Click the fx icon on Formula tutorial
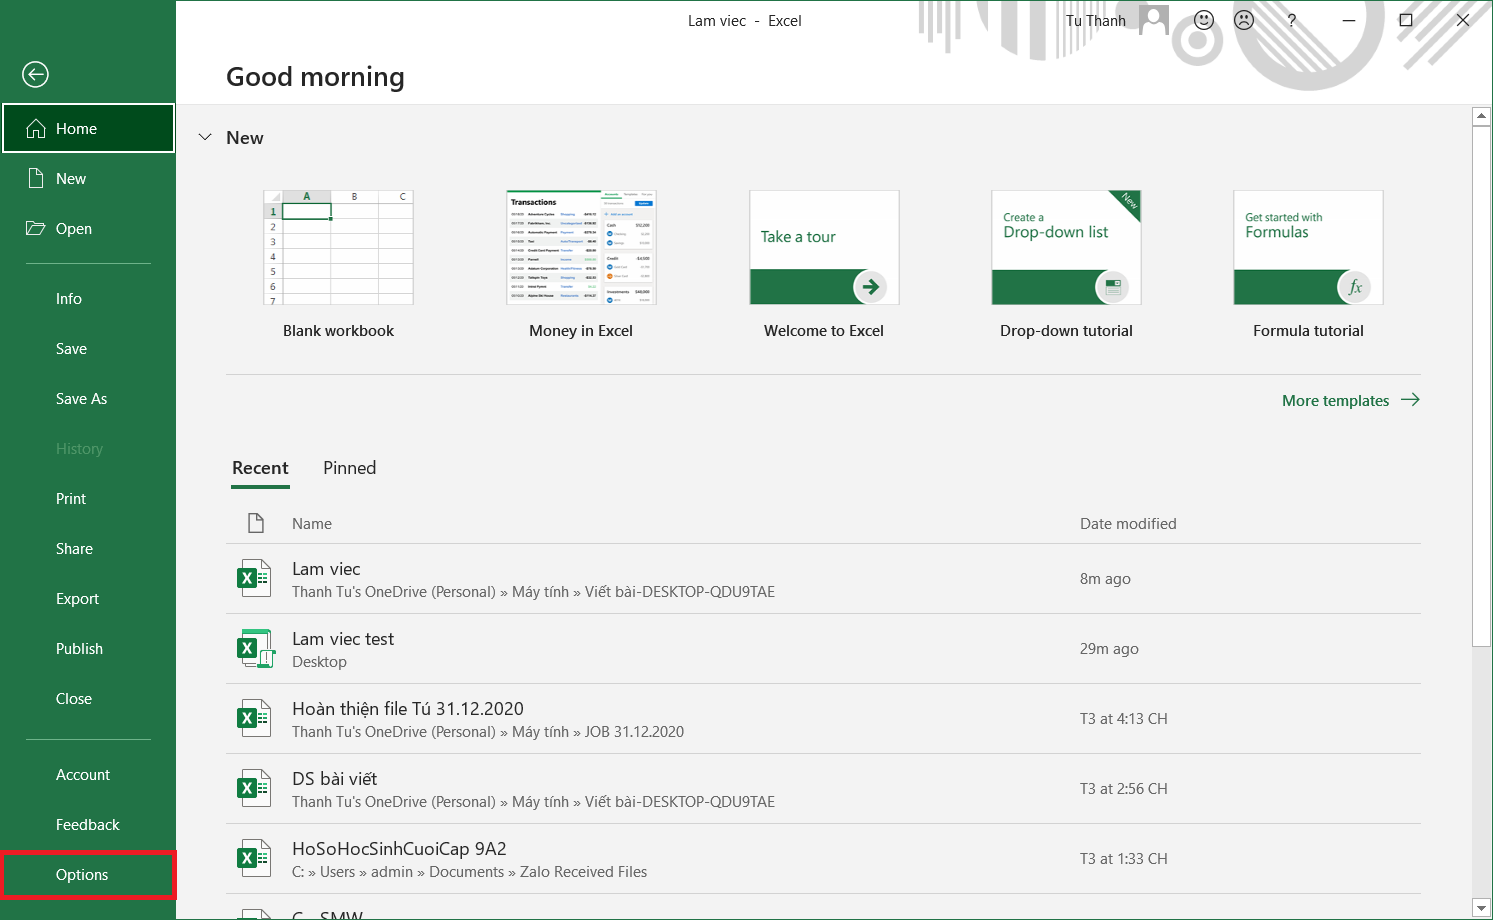Viewport: 1493px width, 920px height. [1355, 287]
